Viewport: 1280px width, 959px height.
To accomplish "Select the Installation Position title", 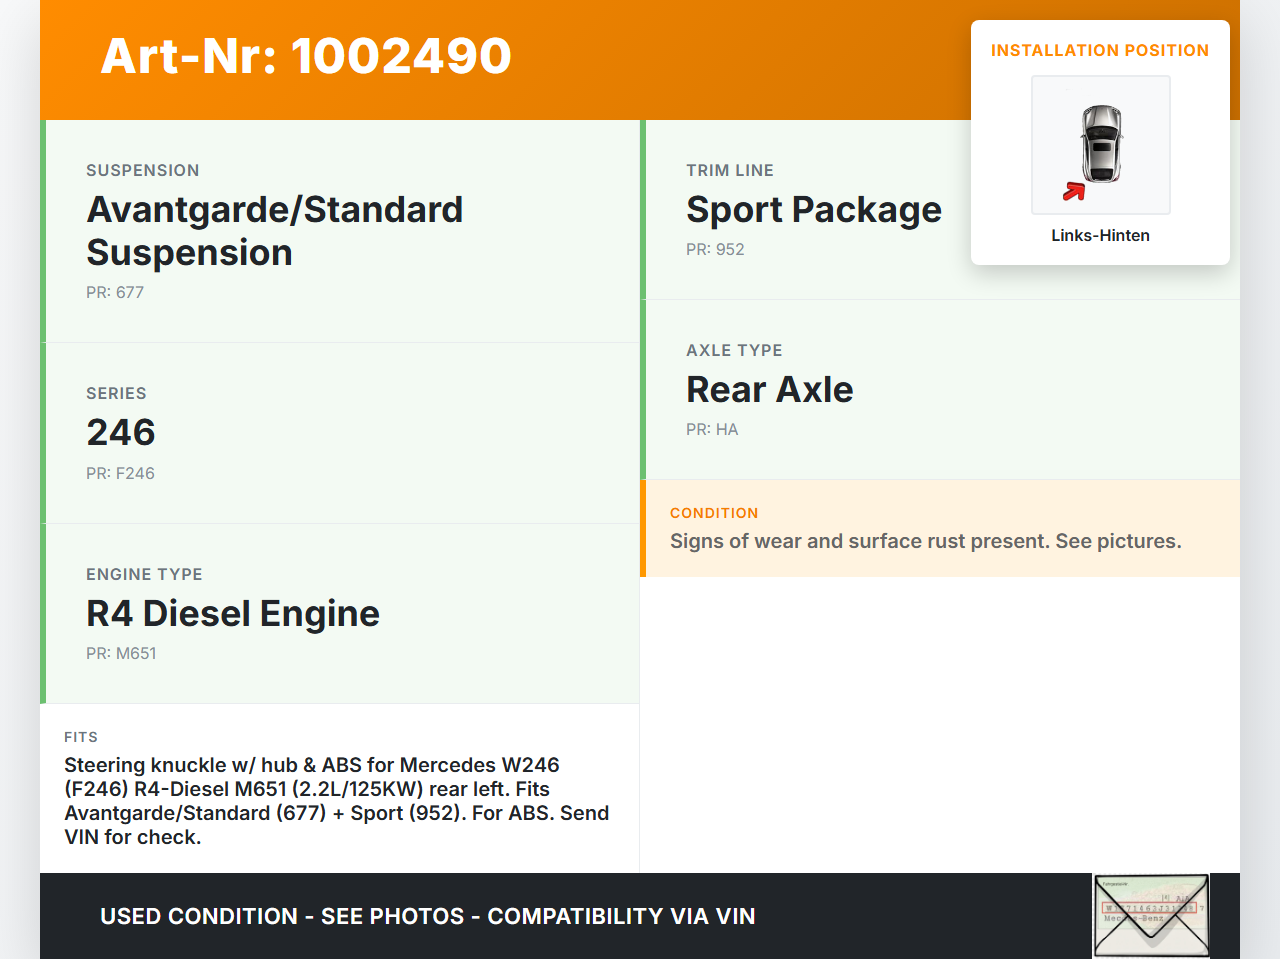I will point(1099,50).
